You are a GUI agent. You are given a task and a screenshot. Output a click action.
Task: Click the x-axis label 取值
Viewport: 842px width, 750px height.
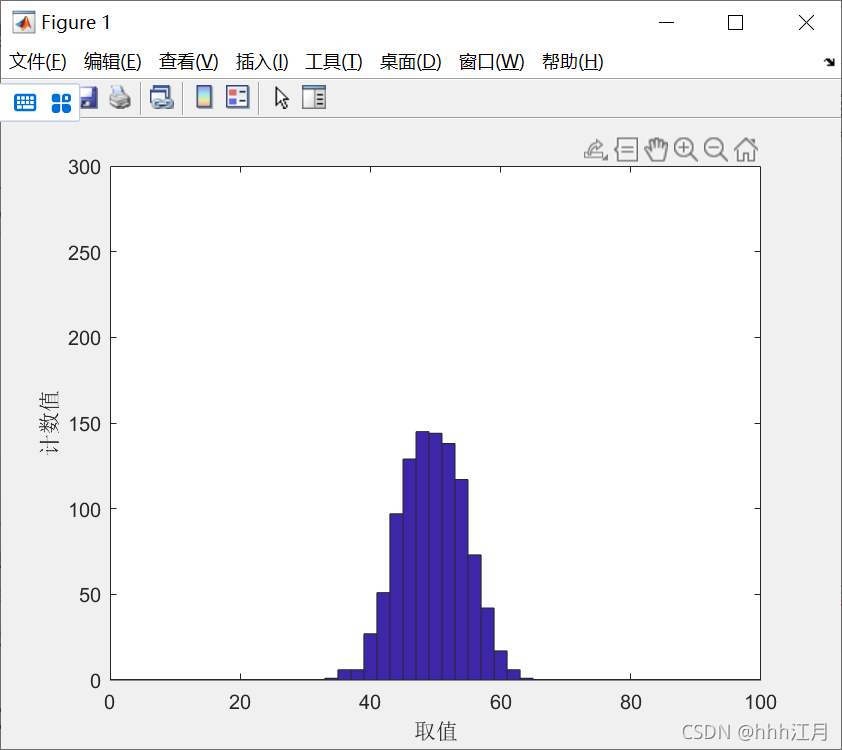(x=435, y=731)
